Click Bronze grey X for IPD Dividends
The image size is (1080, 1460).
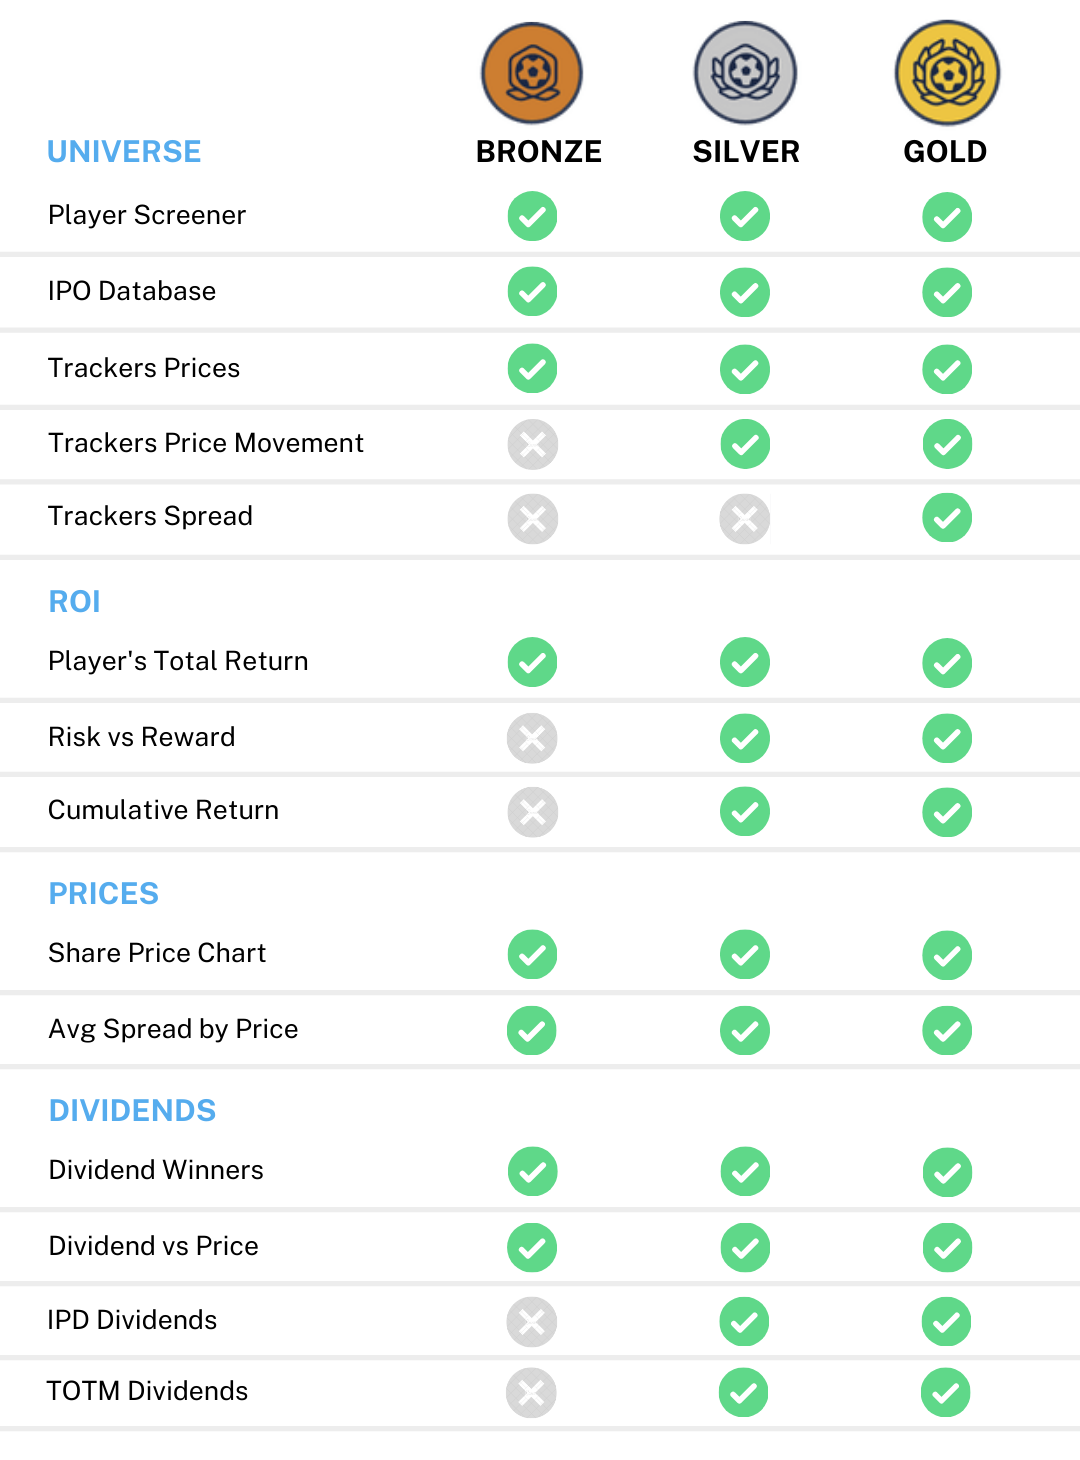532,1322
